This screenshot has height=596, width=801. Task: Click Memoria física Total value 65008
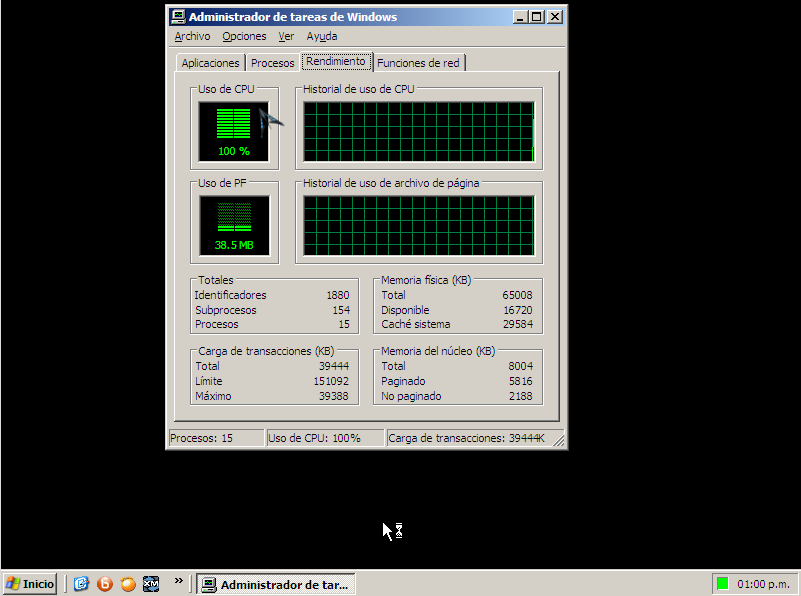coord(517,295)
